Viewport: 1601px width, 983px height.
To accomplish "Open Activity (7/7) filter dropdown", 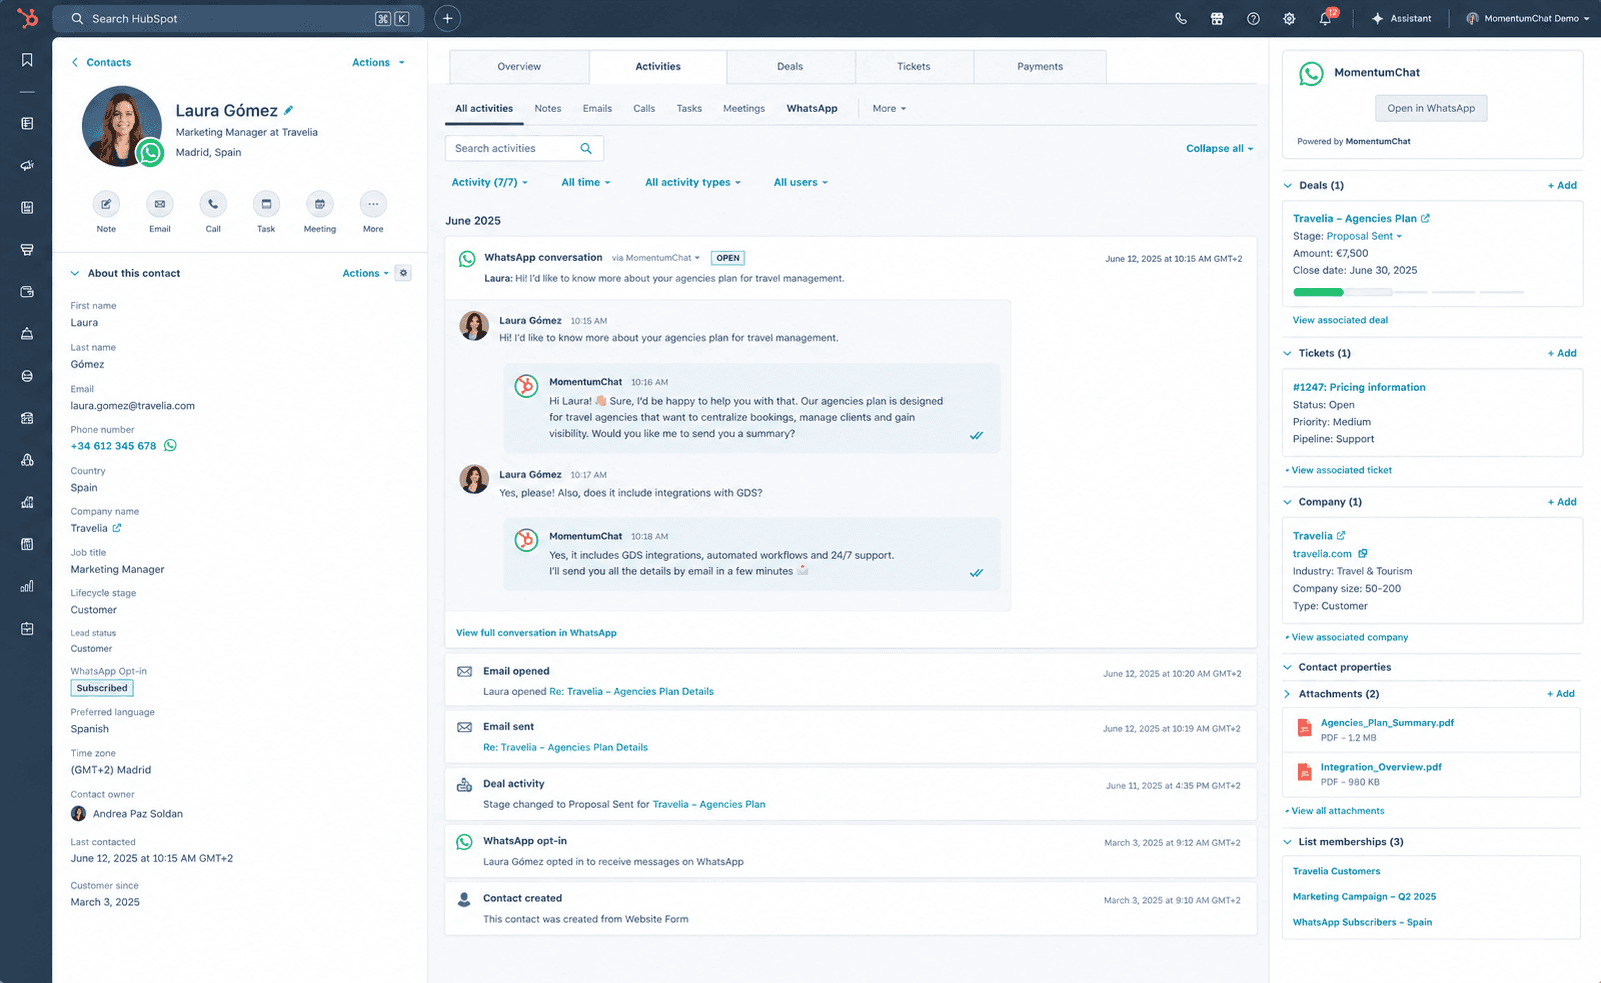I will (x=489, y=182).
